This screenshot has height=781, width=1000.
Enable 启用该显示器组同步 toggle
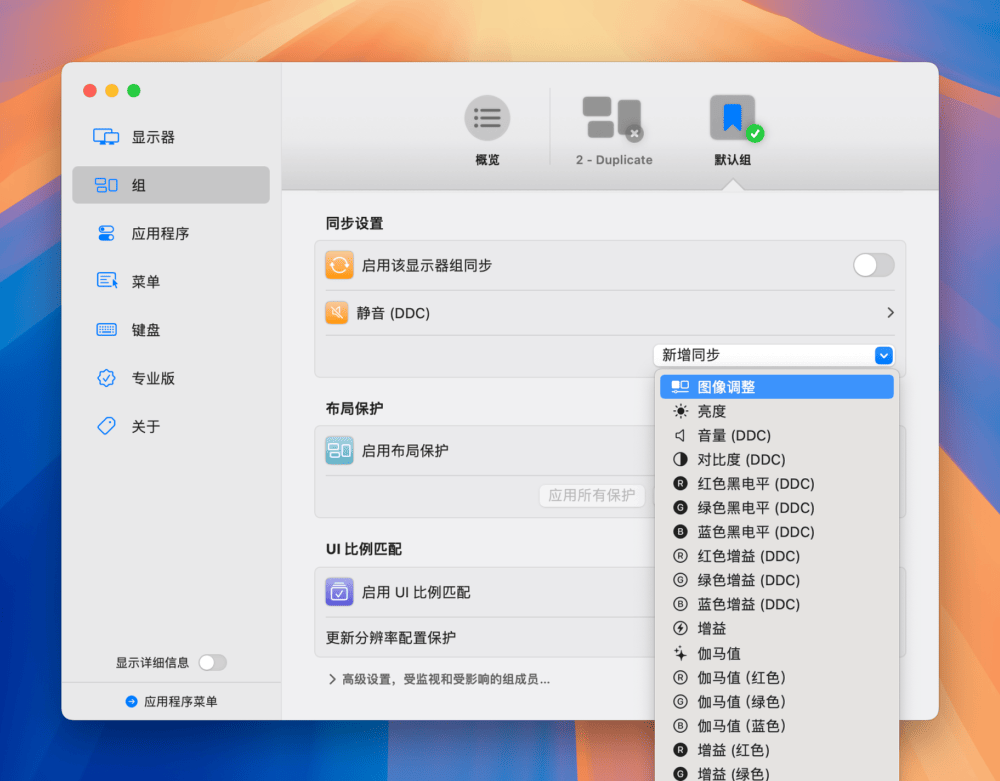[x=872, y=265]
